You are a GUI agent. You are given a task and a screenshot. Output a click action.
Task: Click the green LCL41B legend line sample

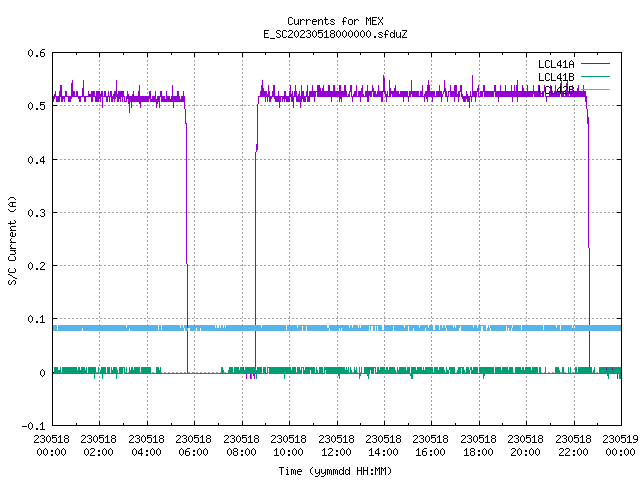coord(595,76)
